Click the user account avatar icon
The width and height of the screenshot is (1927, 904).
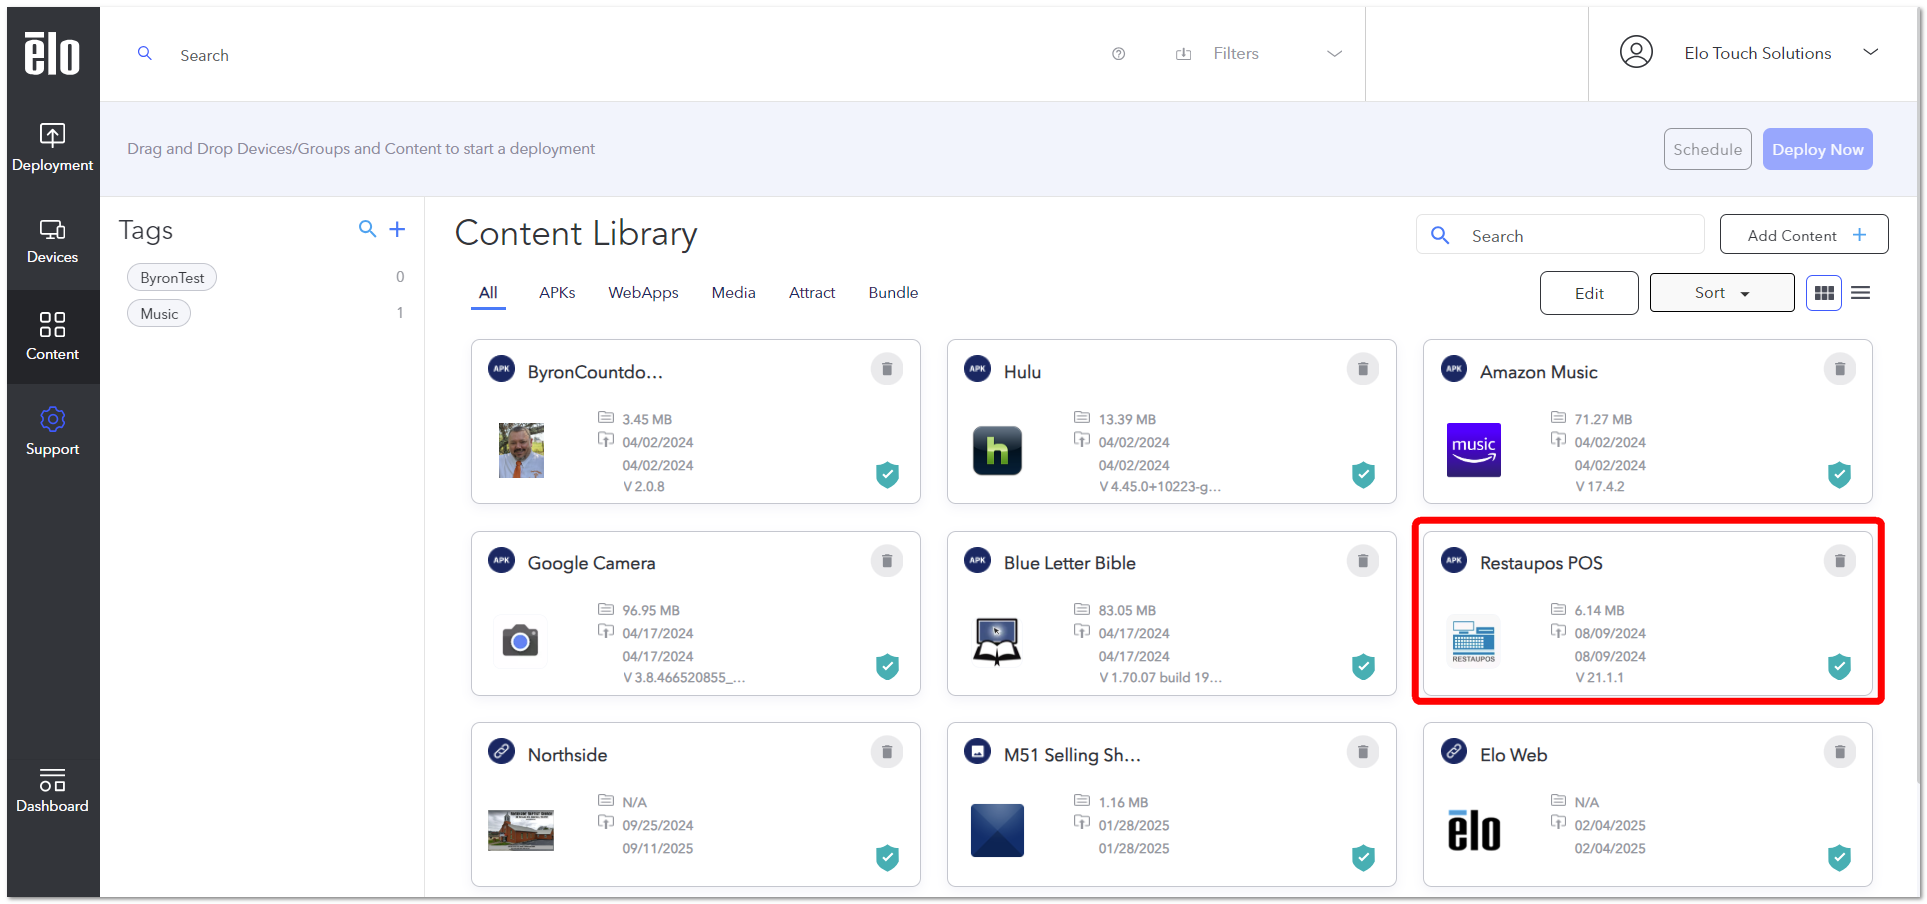click(x=1636, y=52)
